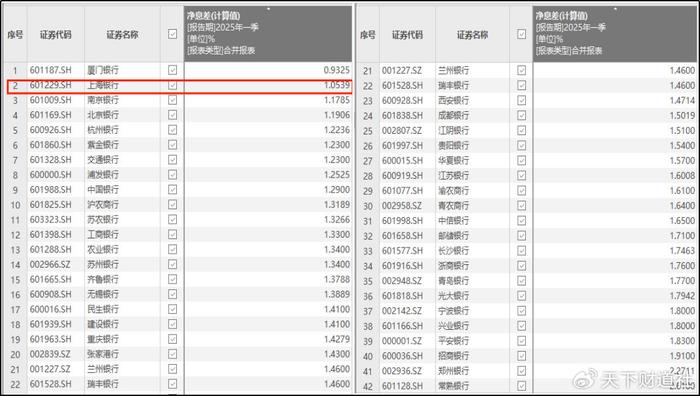This screenshot has width=700, height=396.
Task: Select the bank name 无锡银行
Action: point(103,294)
